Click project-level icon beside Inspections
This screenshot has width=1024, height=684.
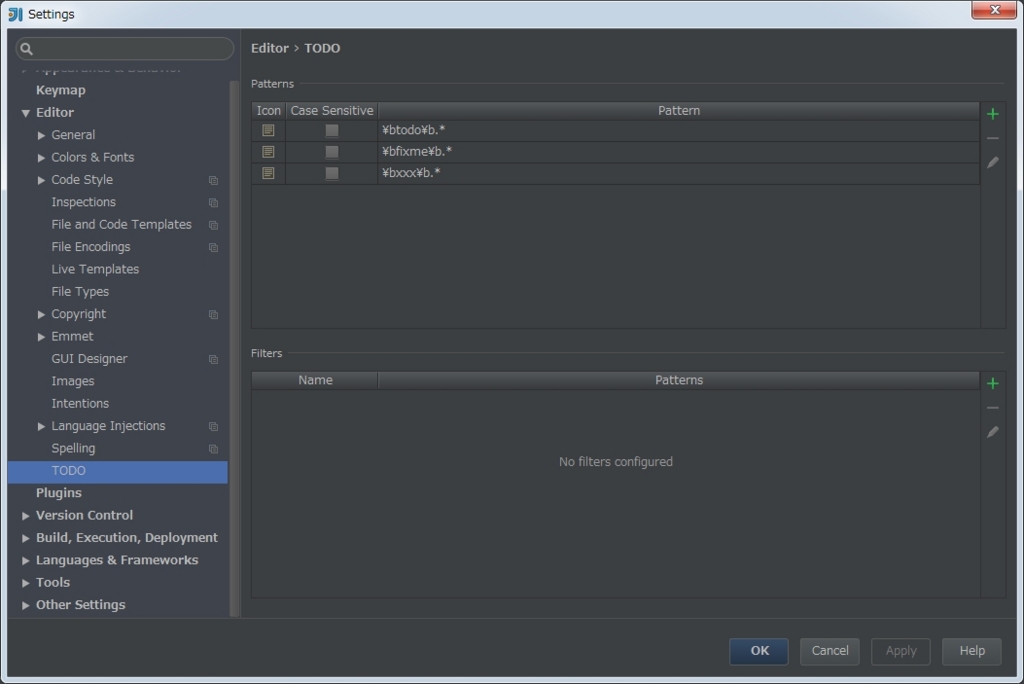point(213,203)
